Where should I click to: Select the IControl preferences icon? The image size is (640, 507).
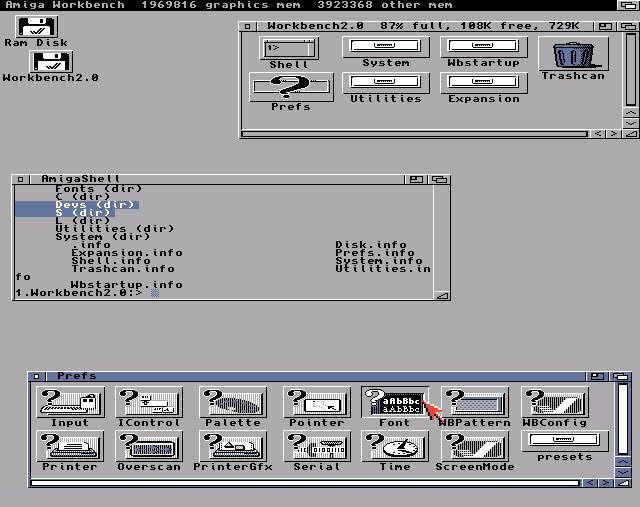click(149, 402)
